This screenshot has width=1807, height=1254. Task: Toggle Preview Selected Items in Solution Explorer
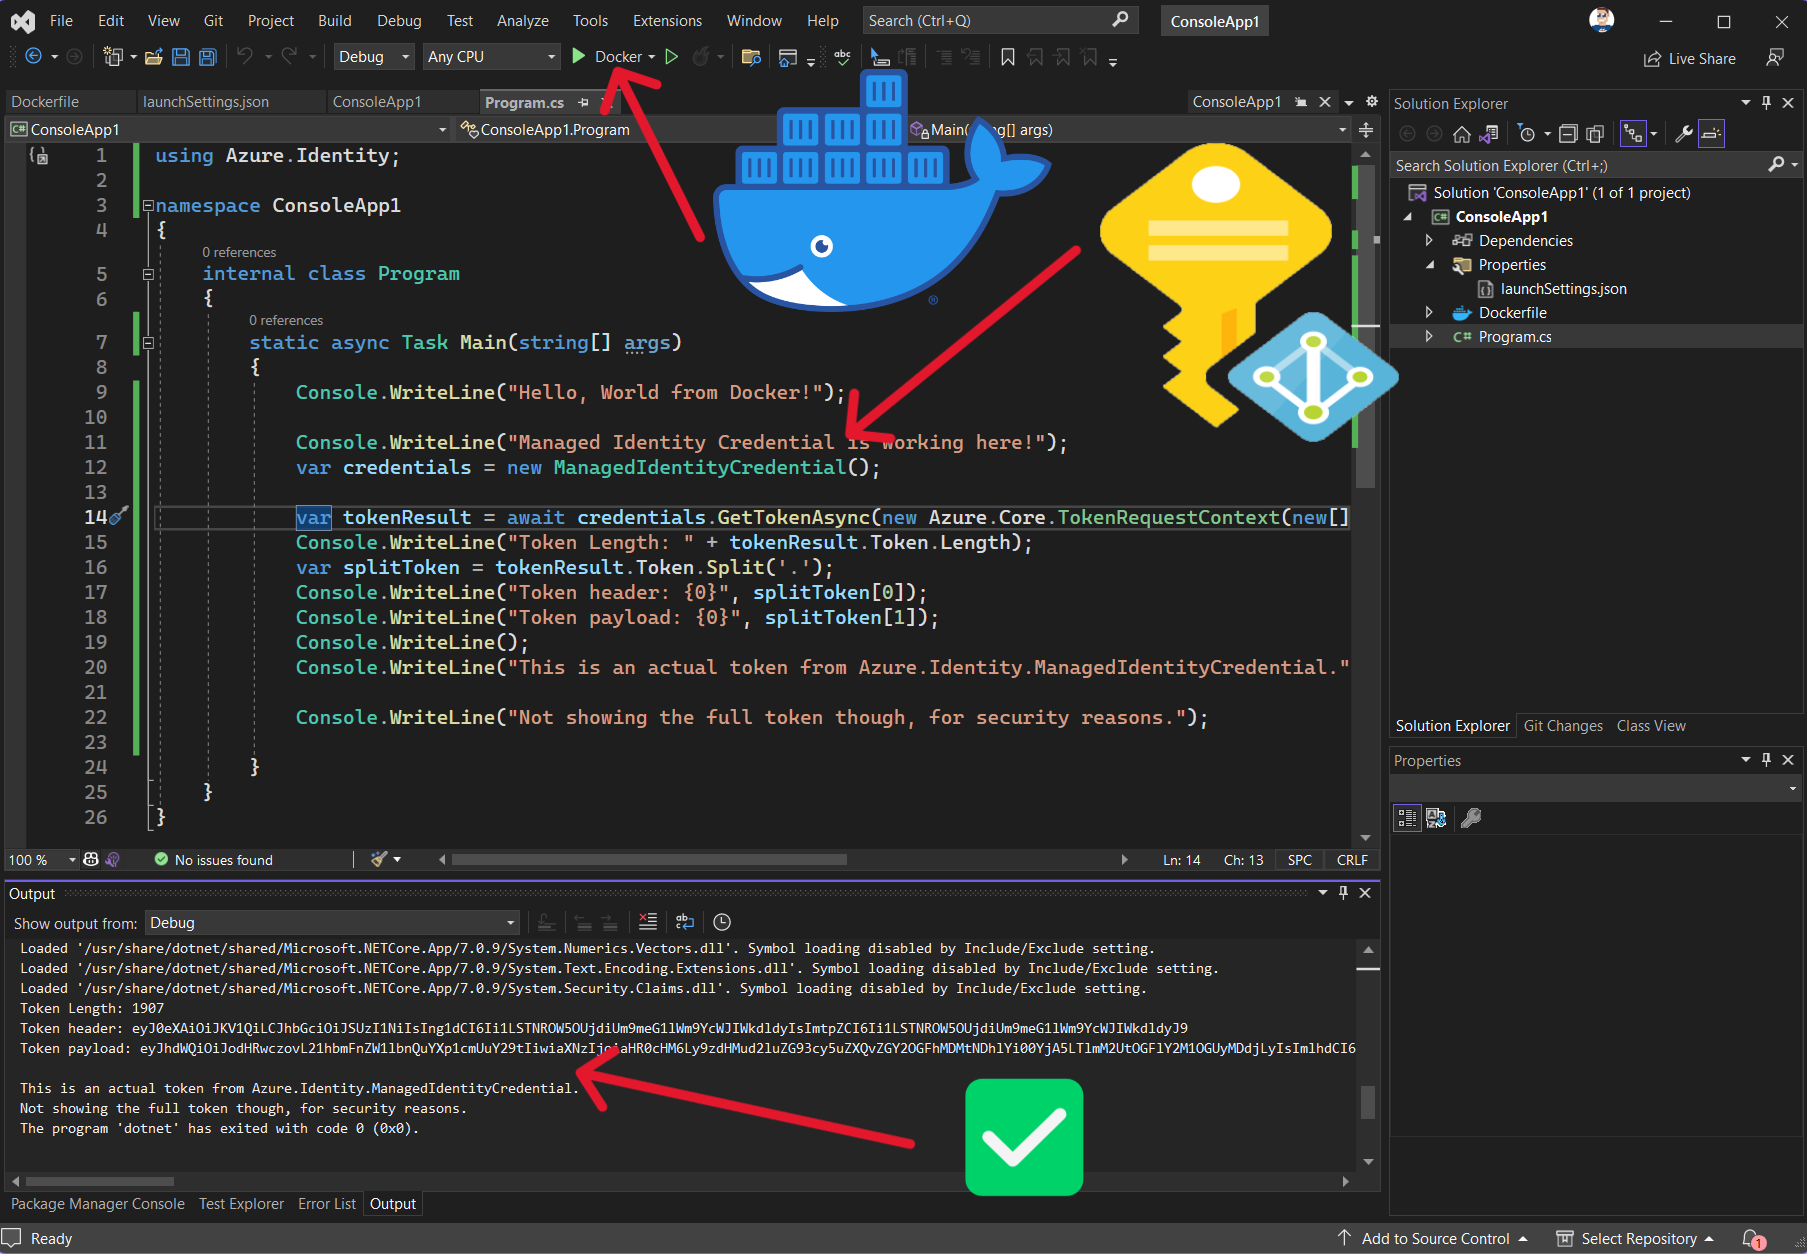tap(1712, 134)
